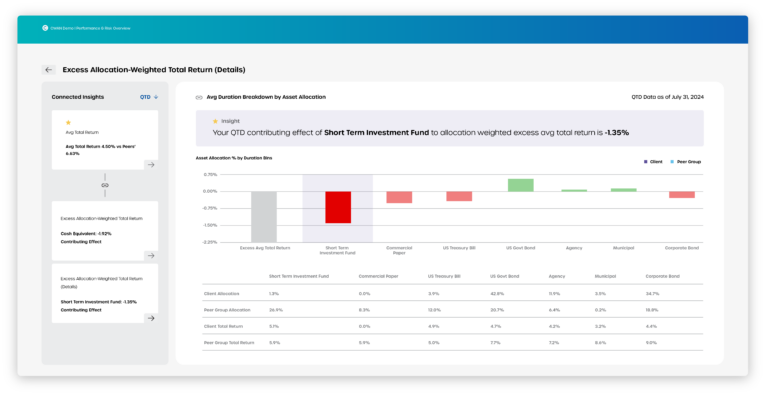Click the gold star on Avg Total Return card
This screenshot has width=768, height=398.
click(68, 122)
